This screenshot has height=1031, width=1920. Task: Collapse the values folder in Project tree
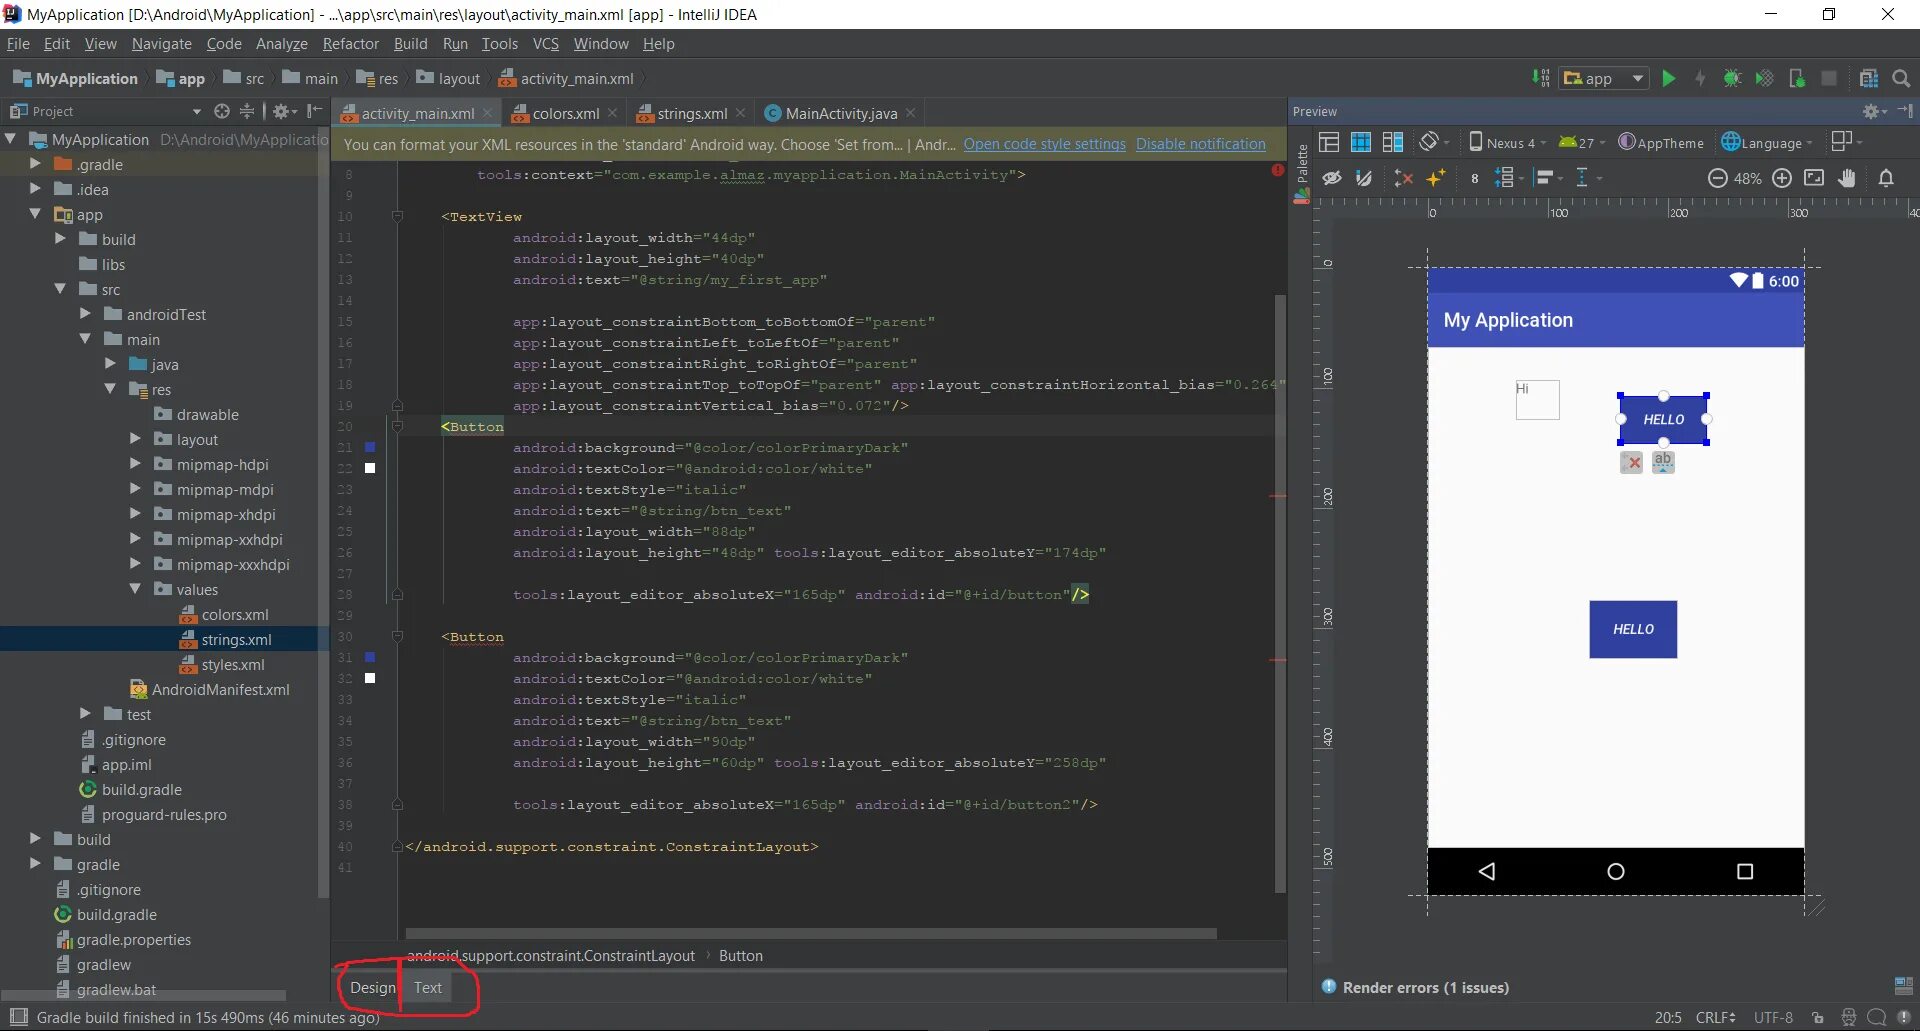point(137,590)
